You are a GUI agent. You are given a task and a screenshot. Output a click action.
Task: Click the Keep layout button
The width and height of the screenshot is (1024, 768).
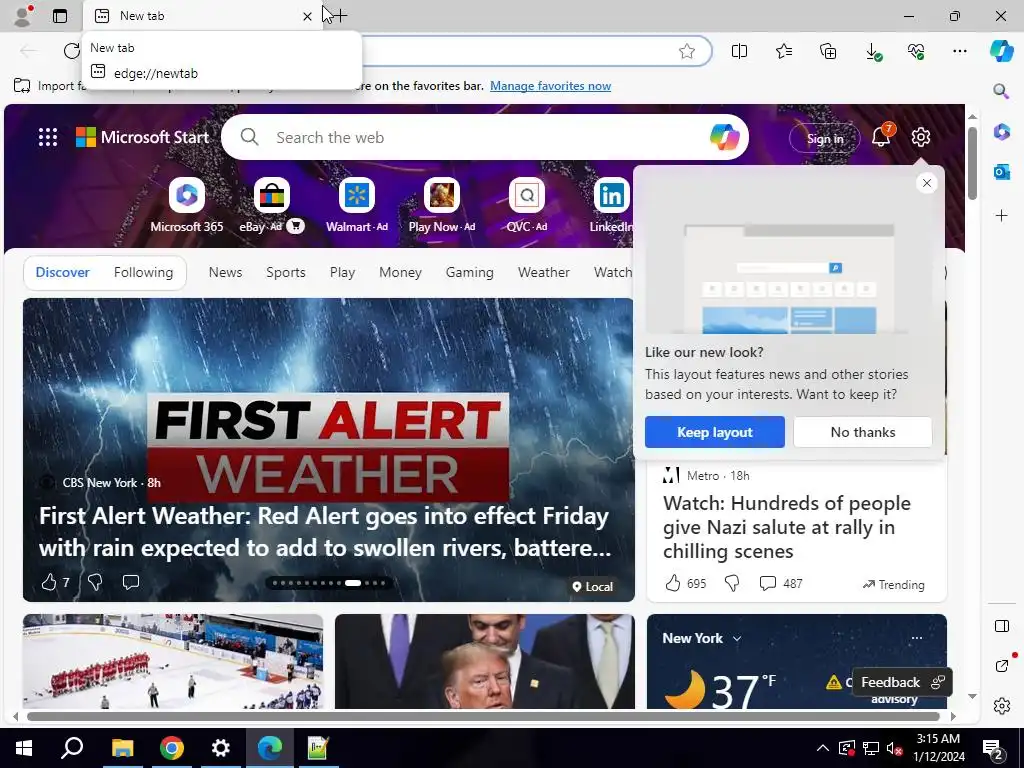tap(714, 432)
